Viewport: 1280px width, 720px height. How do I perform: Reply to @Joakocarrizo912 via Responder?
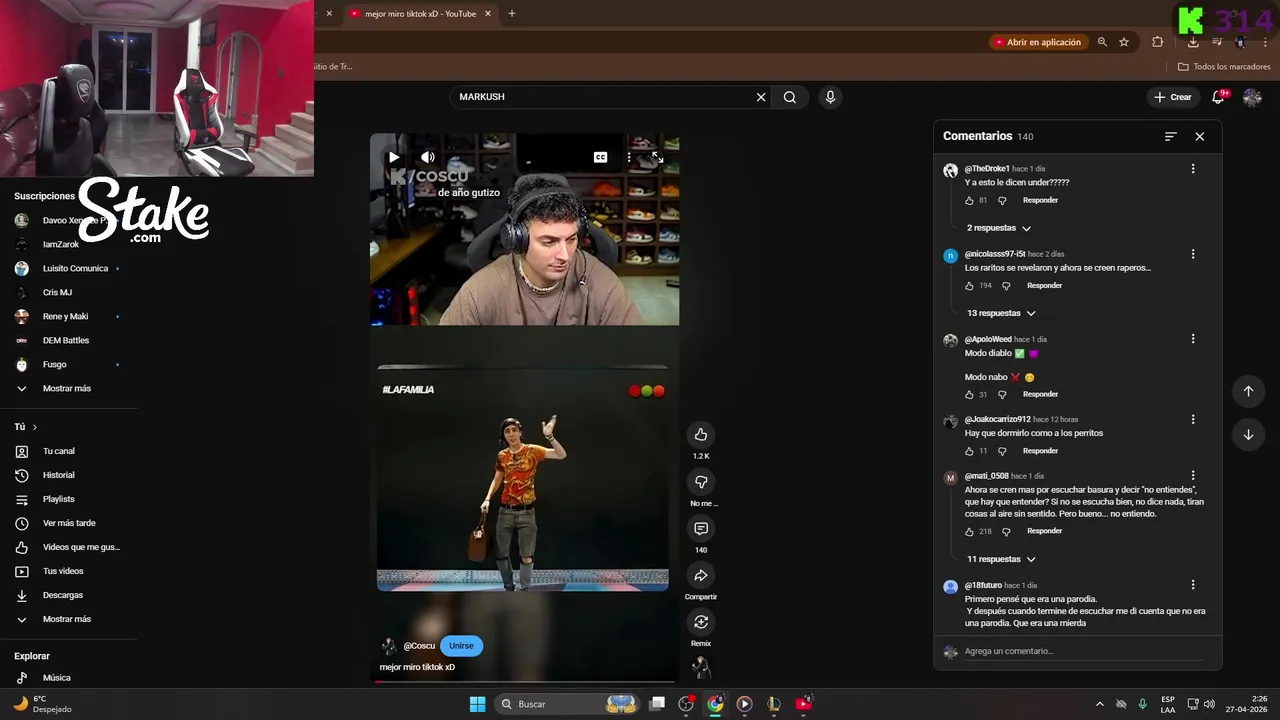click(1040, 451)
